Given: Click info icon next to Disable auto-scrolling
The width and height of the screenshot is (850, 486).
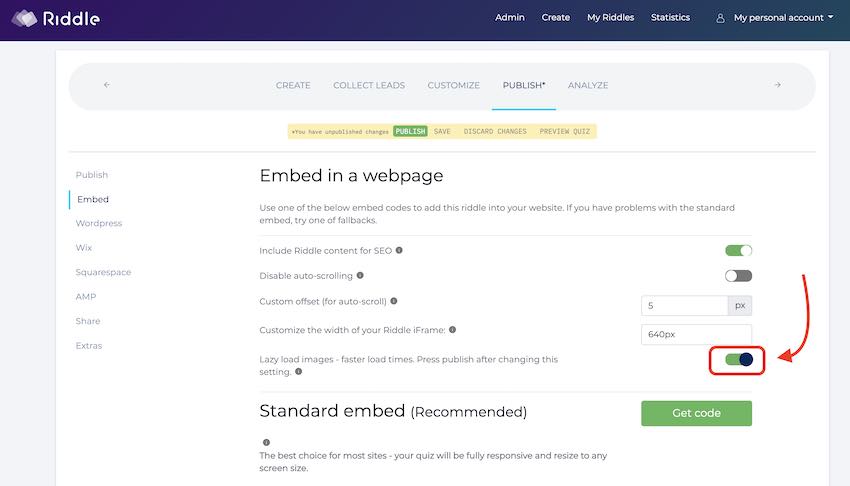Looking at the screenshot, I should [360, 275].
